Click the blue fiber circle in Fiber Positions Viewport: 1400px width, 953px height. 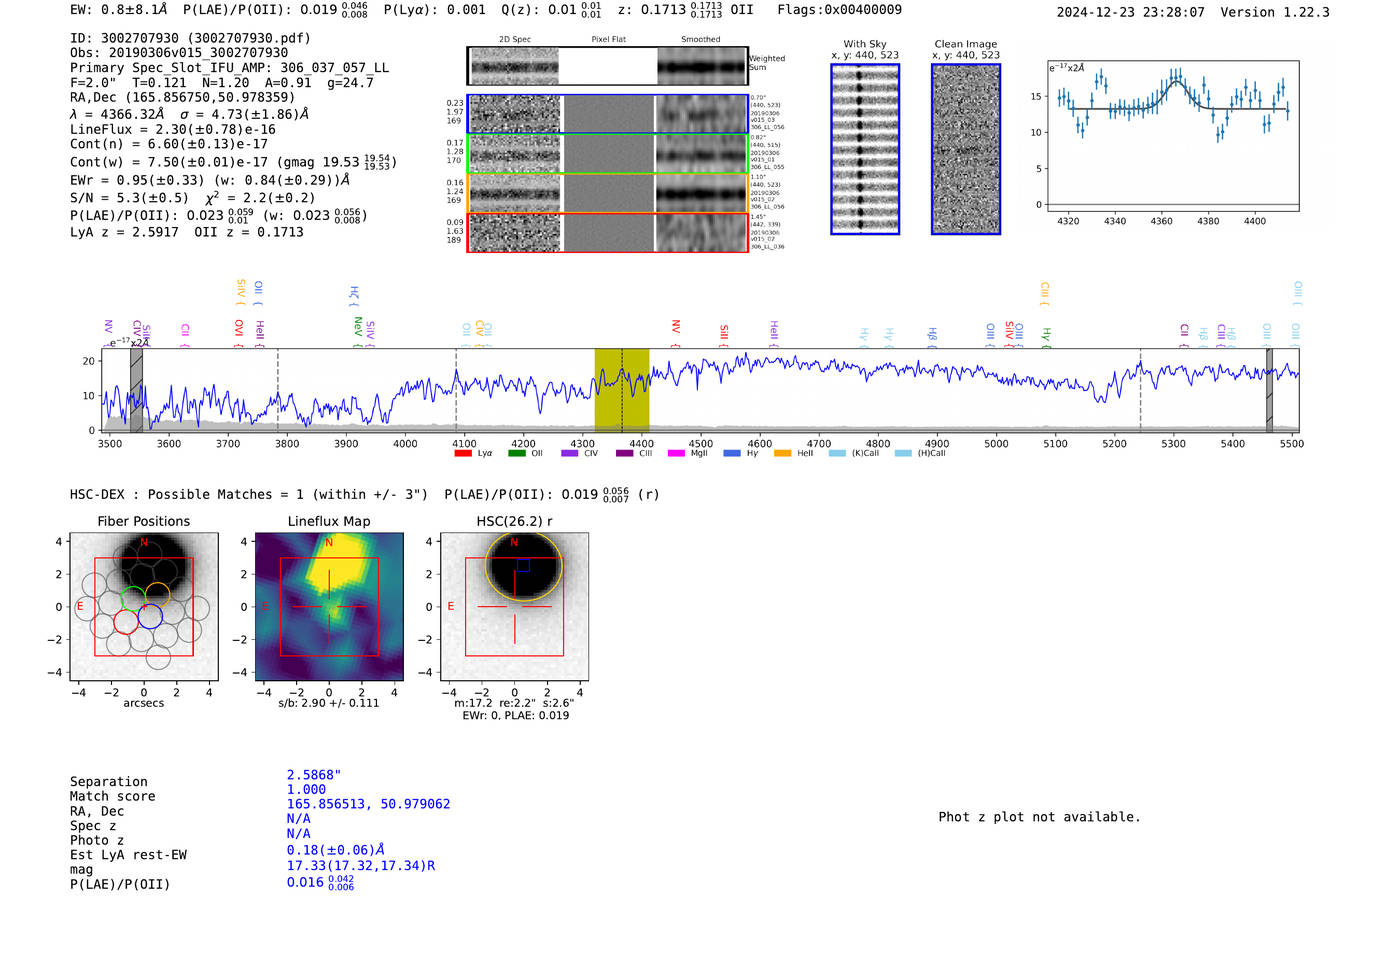(150, 616)
